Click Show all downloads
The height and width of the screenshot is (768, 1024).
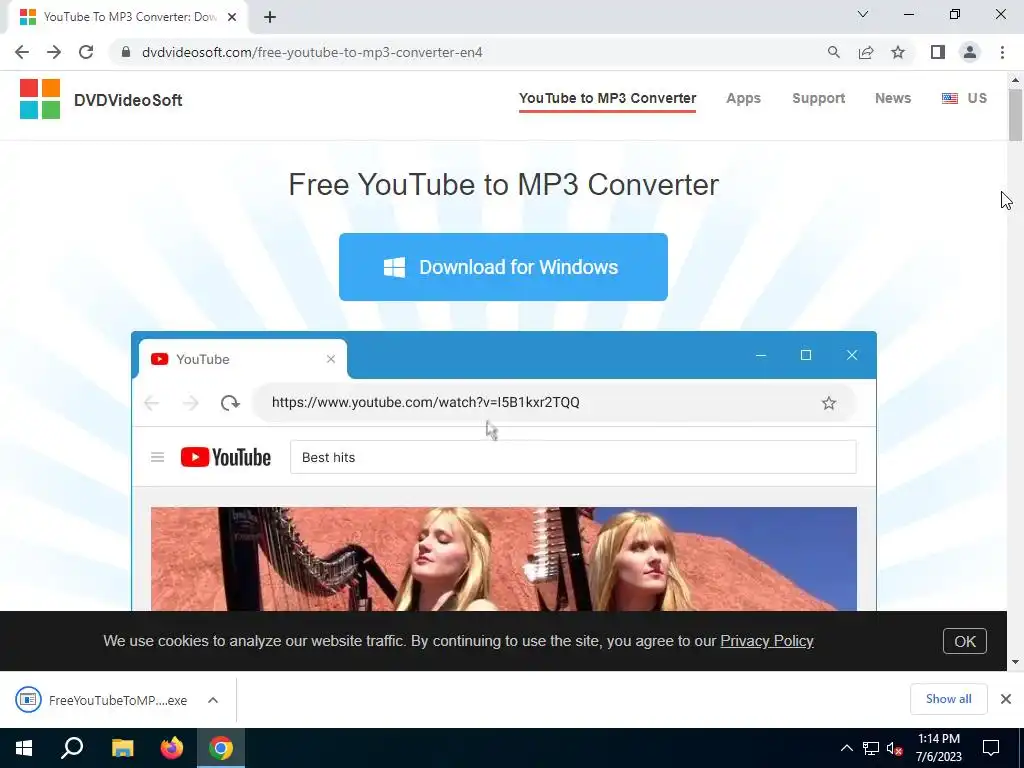948,699
